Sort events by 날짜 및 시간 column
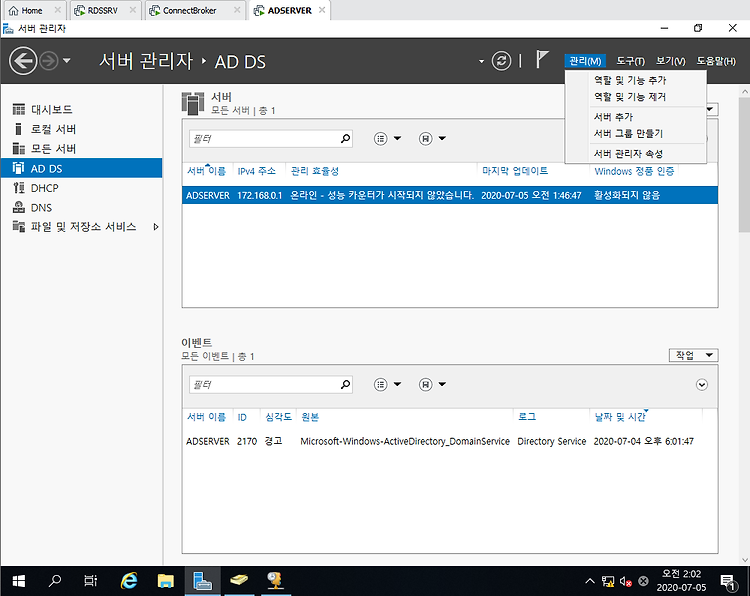 click(620, 417)
